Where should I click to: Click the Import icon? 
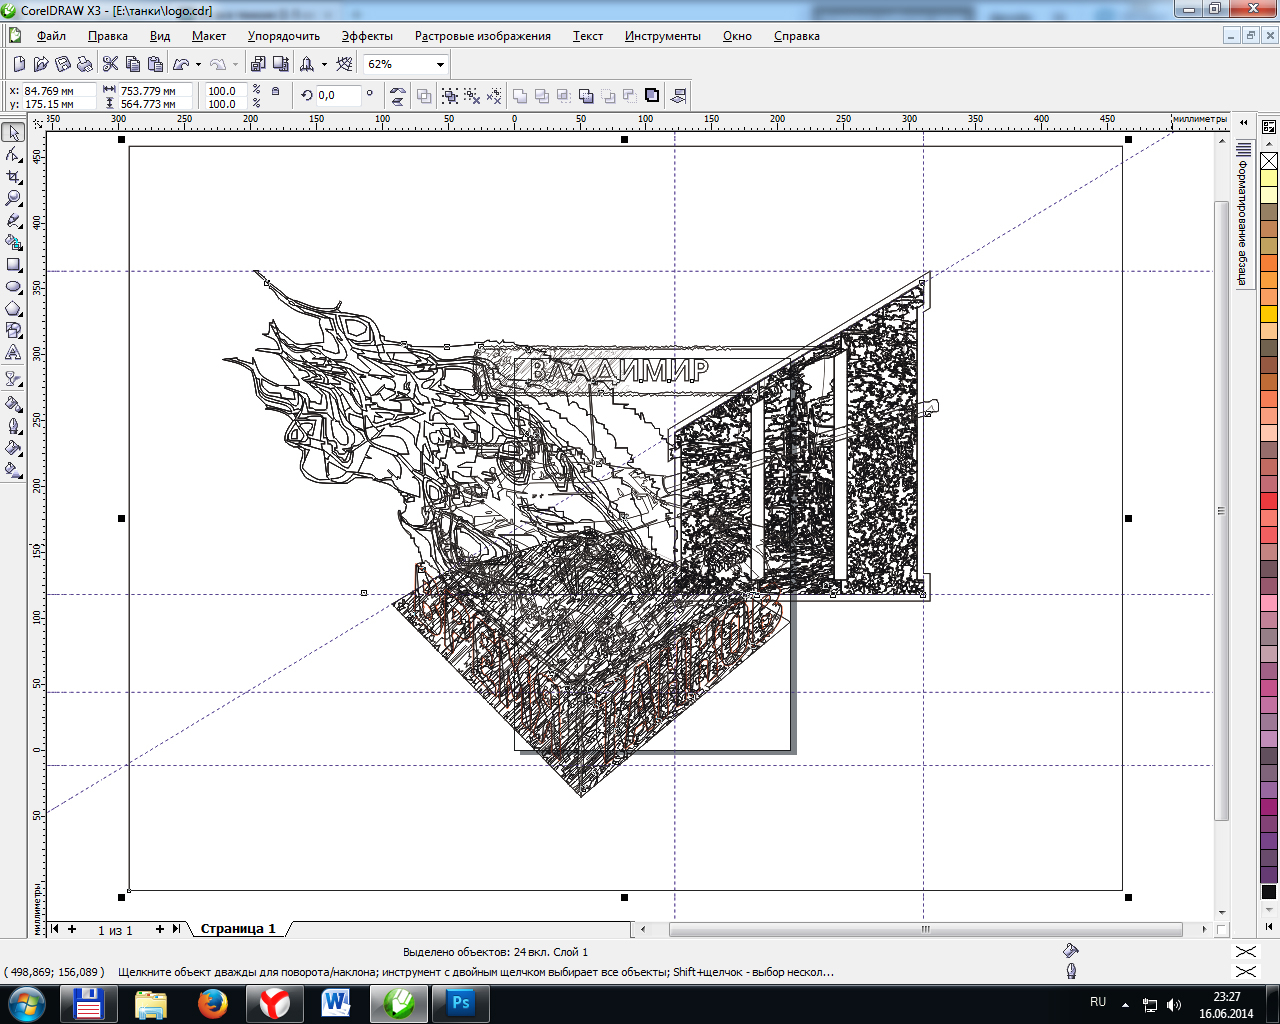(259, 64)
